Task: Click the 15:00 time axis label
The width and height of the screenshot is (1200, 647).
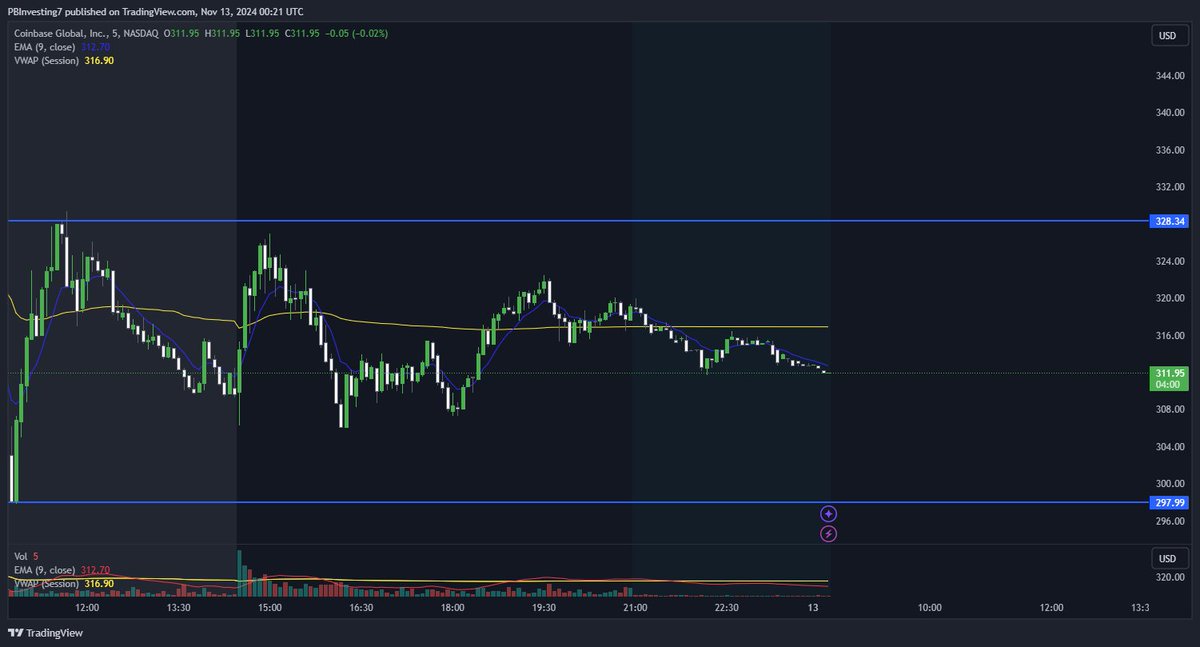Action: 269,607
